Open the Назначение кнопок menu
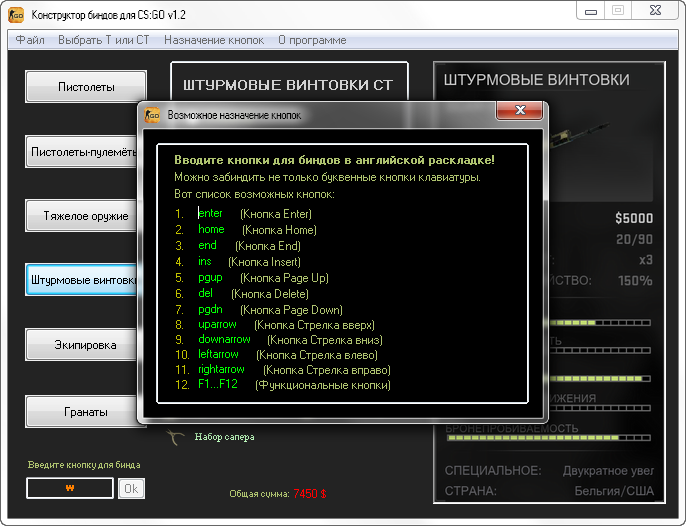The height and width of the screenshot is (526, 686). point(214,40)
